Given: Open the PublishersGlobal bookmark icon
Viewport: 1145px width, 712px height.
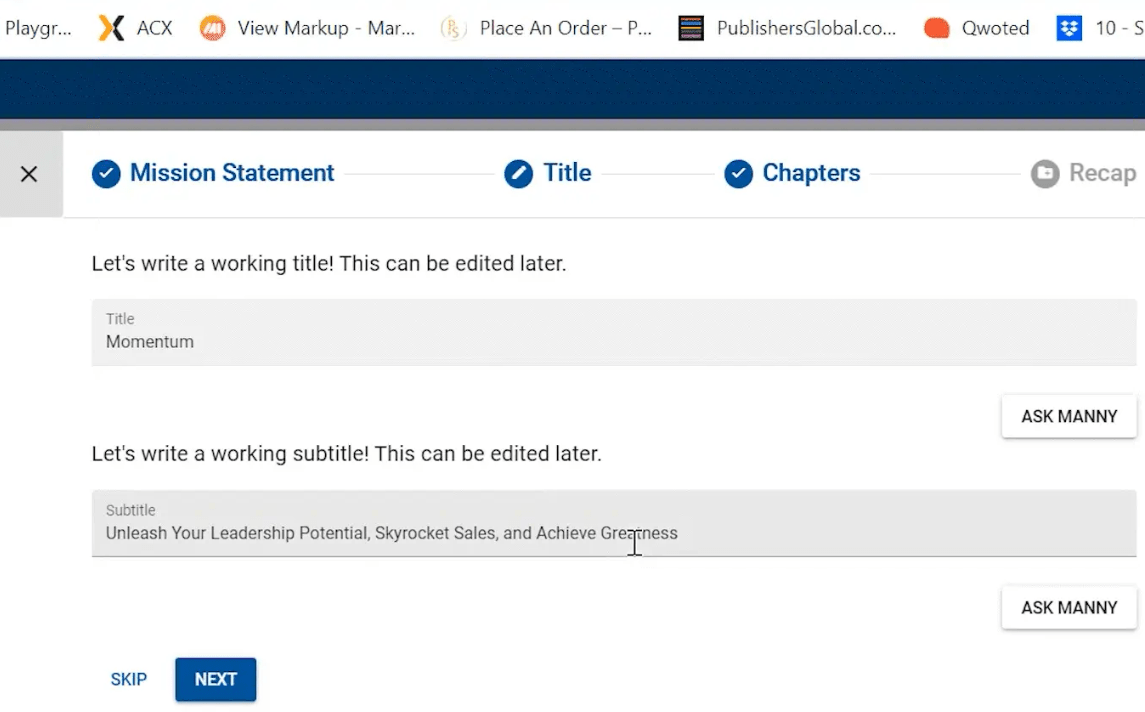Looking at the screenshot, I should pyautogui.click(x=691, y=28).
